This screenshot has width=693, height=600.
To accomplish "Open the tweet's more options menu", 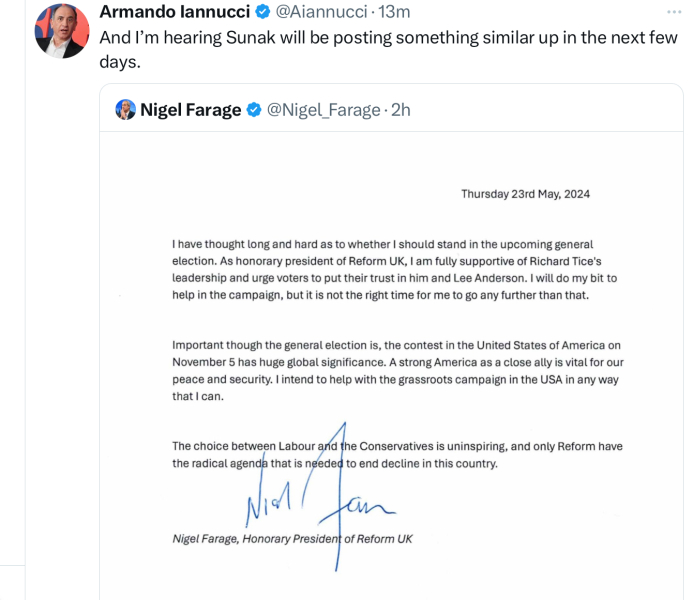I will pos(675,11).
